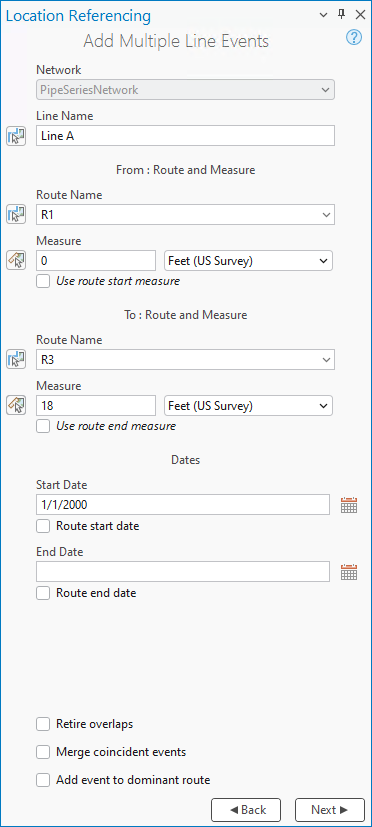Enable Merge coincident events option
Viewport: 372px width, 827px height.
coord(43,752)
